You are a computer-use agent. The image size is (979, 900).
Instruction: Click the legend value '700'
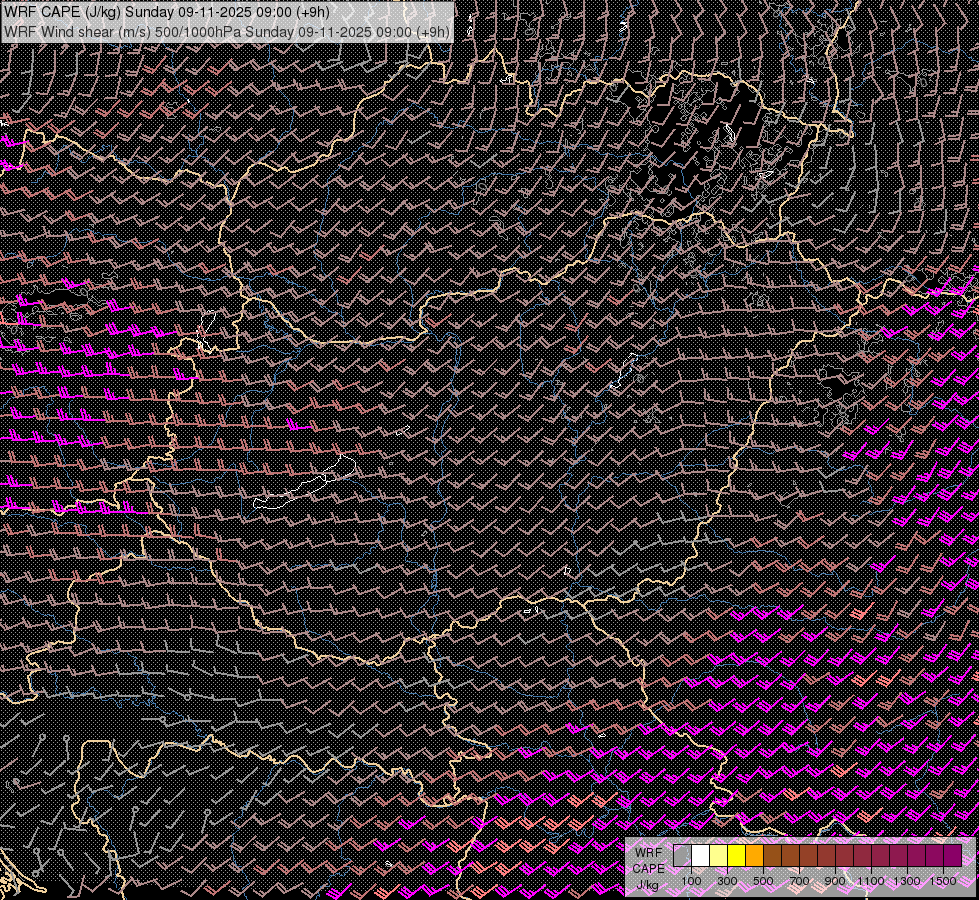point(799,881)
